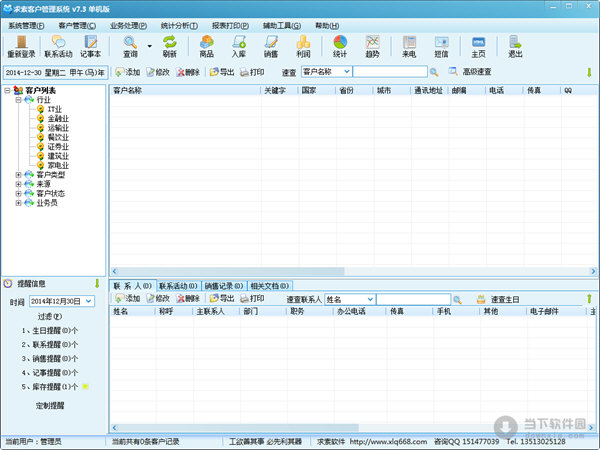Open the 统计 pie chart tool

[340, 46]
